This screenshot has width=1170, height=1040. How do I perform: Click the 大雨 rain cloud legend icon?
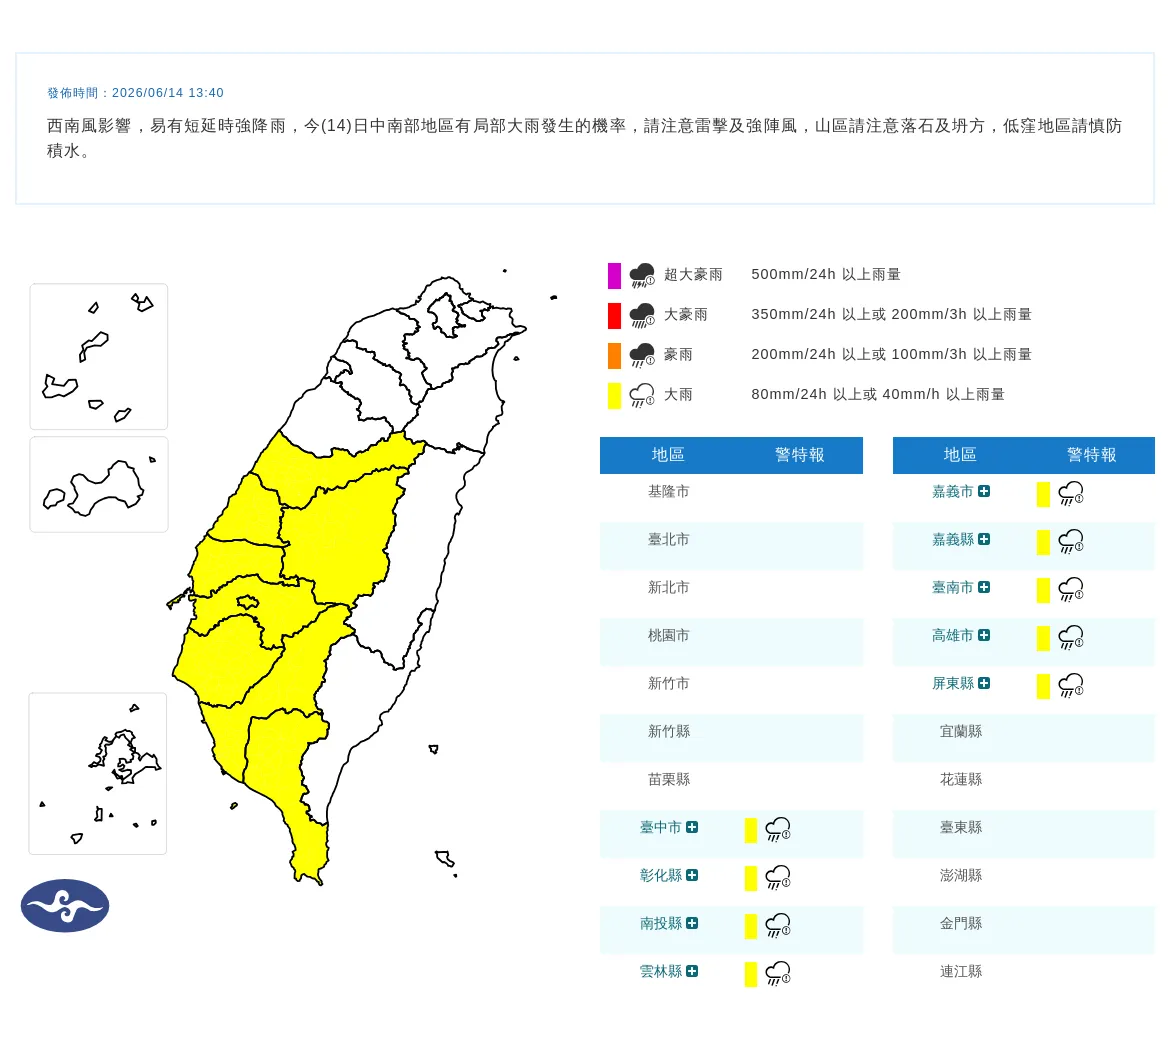click(642, 395)
